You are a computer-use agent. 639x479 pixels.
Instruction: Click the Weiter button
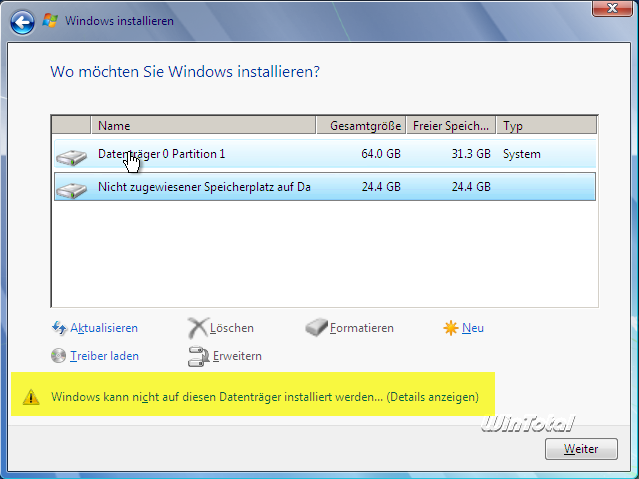click(x=581, y=449)
